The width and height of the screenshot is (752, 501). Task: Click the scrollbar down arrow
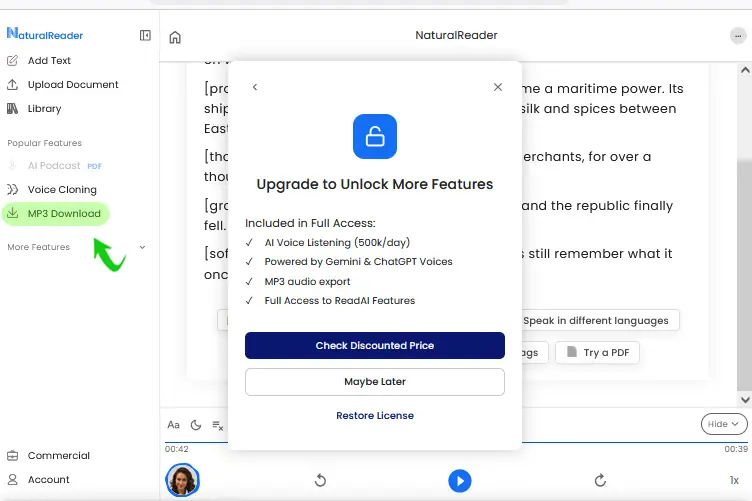(x=745, y=399)
